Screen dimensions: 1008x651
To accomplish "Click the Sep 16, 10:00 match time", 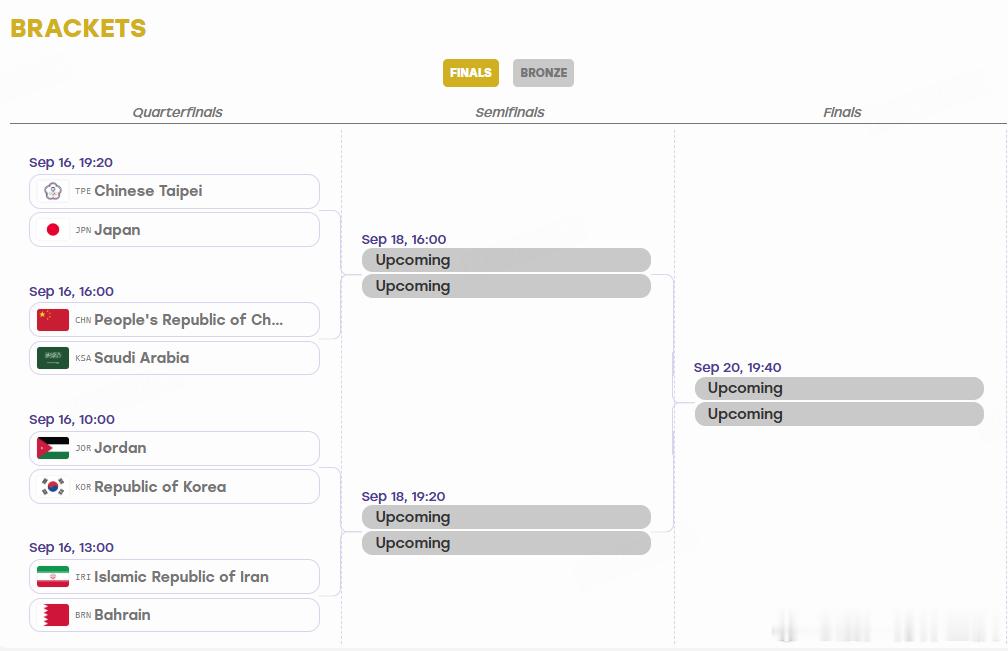I will pos(72,419).
